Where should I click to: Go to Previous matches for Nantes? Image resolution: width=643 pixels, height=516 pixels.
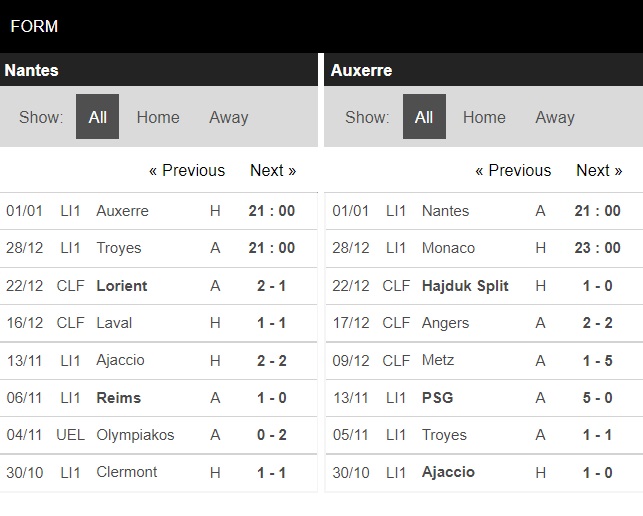pos(187,170)
